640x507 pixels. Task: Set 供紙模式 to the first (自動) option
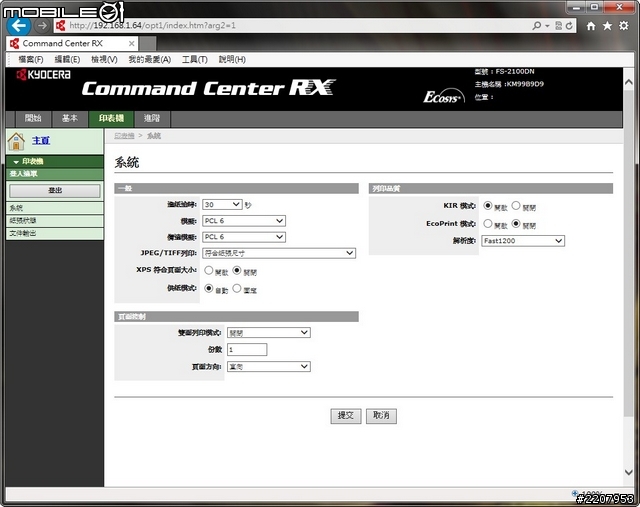tap(209, 288)
